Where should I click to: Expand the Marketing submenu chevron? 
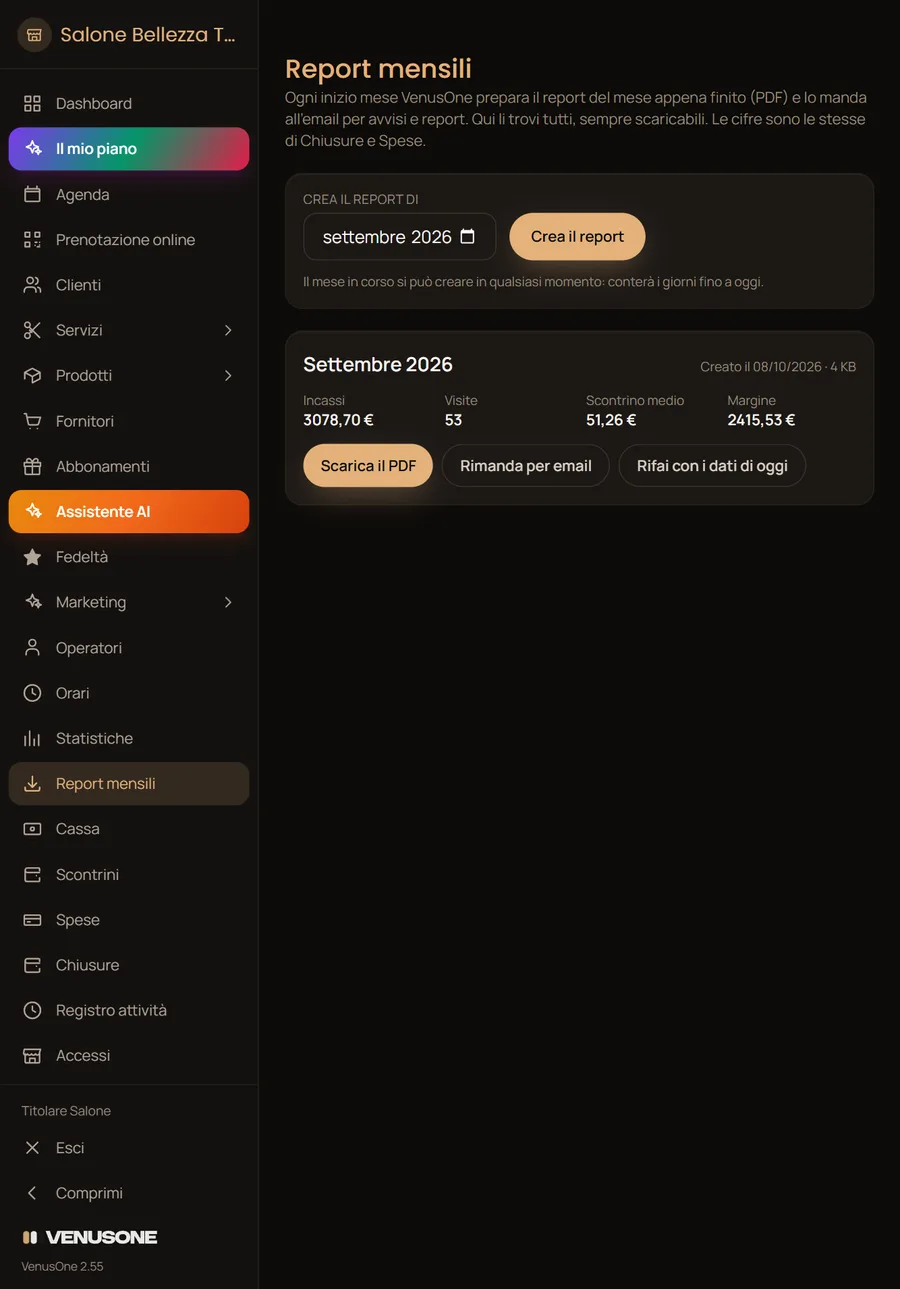(x=228, y=602)
